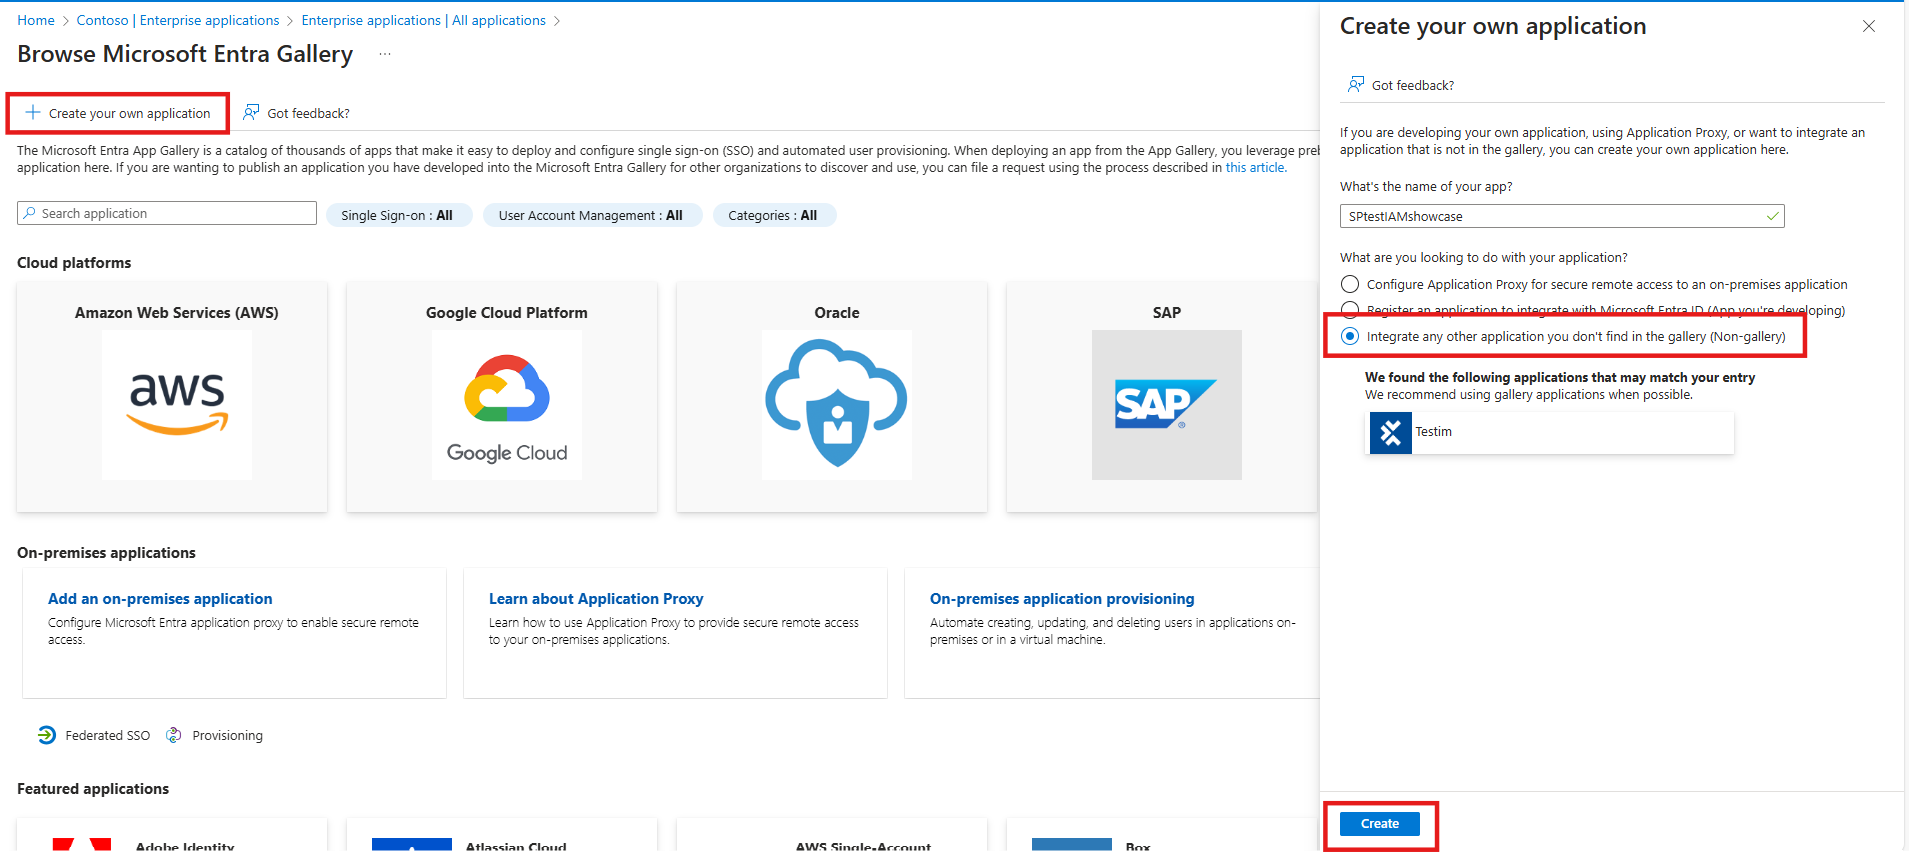Go to Home breadcrumb
This screenshot has height=853, width=1909.
pyautogui.click(x=36, y=20)
